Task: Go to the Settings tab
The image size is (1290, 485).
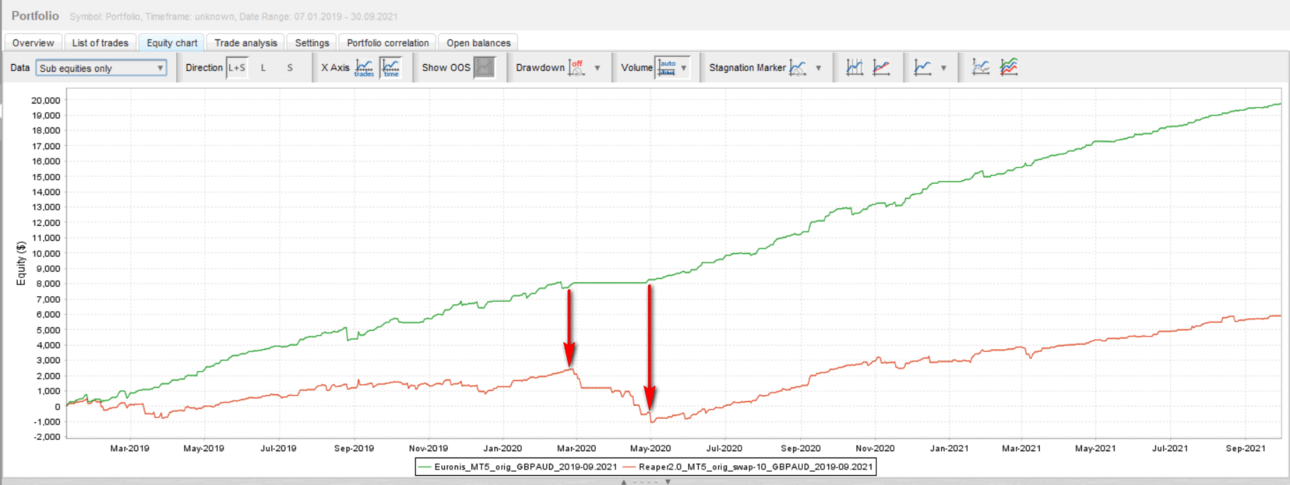Action: [312, 43]
